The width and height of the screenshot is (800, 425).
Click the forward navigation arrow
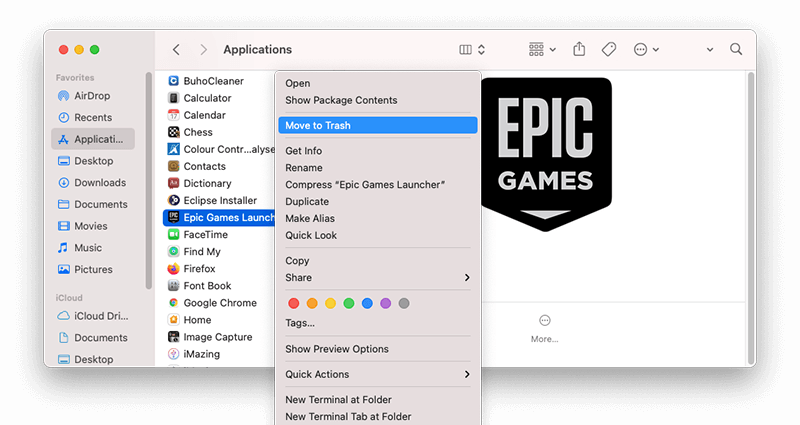[204, 49]
